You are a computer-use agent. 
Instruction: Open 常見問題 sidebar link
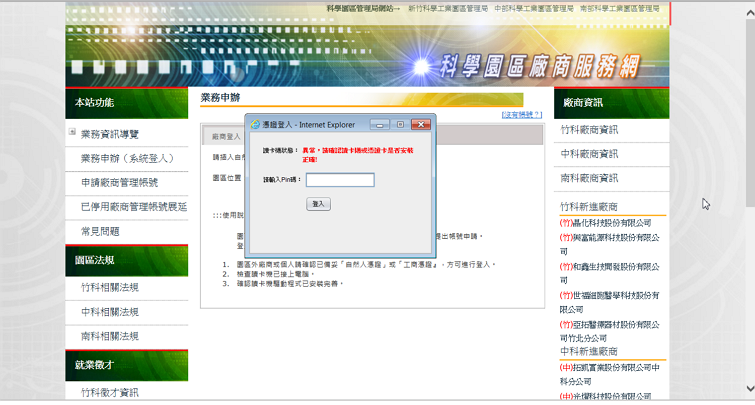pyautogui.click(x=100, y=231)
